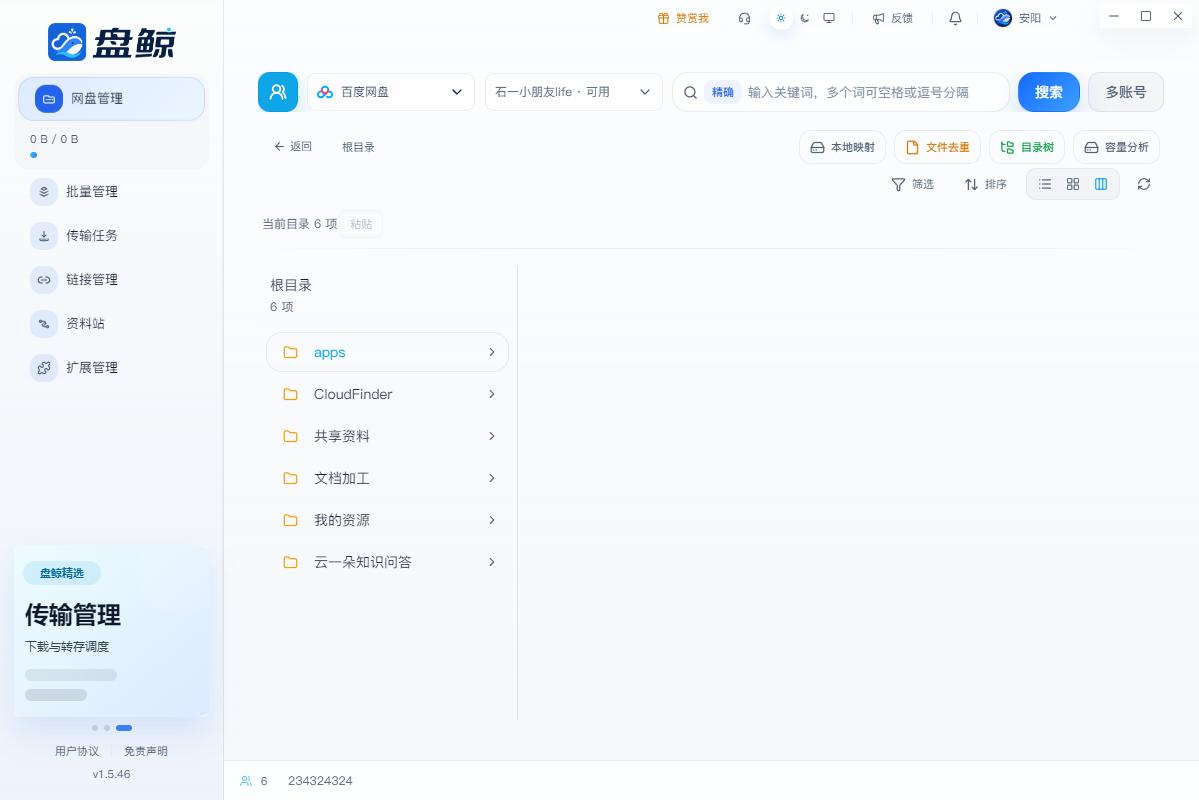Image resolution: width=1199 pixels, height=800 pixels.
Task: Select 网盘管理 in sidebar
Action: pyautogui.click(x=112, y=99)
